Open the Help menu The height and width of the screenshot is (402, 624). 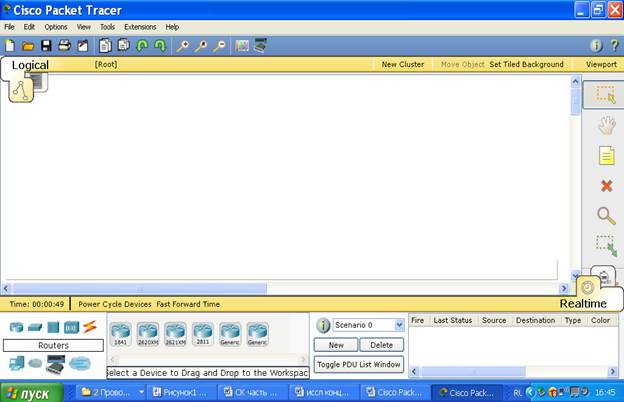point(172,27)
